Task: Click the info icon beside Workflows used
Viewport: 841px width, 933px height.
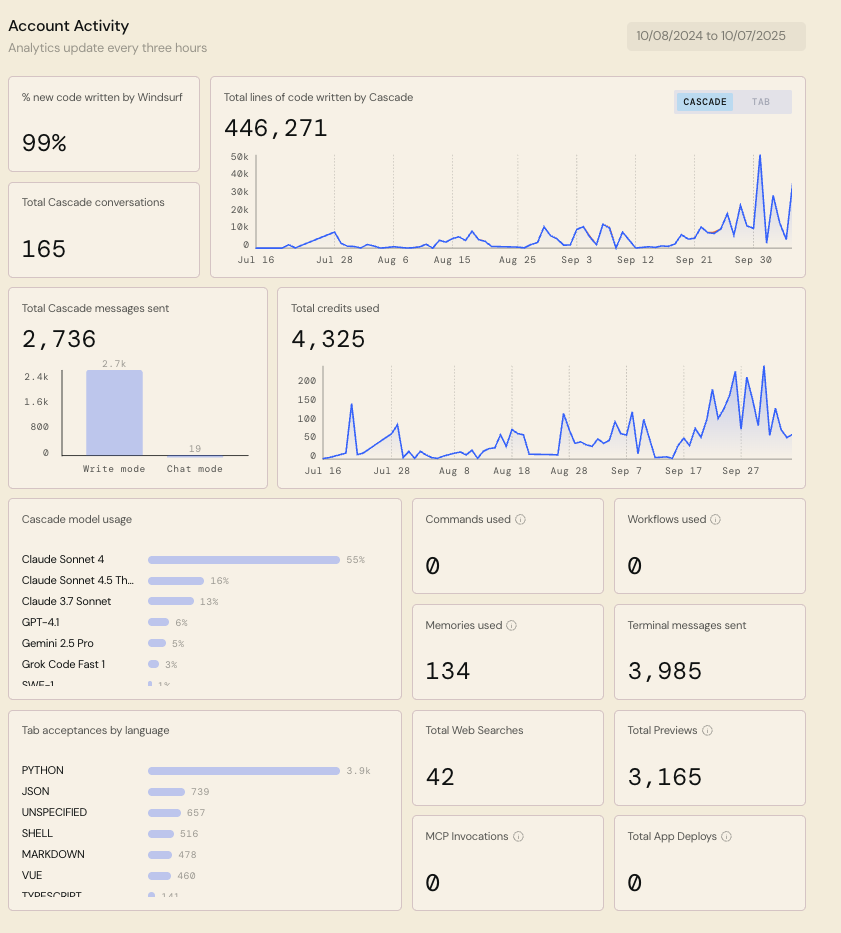Action: click(x=716, y=520)
